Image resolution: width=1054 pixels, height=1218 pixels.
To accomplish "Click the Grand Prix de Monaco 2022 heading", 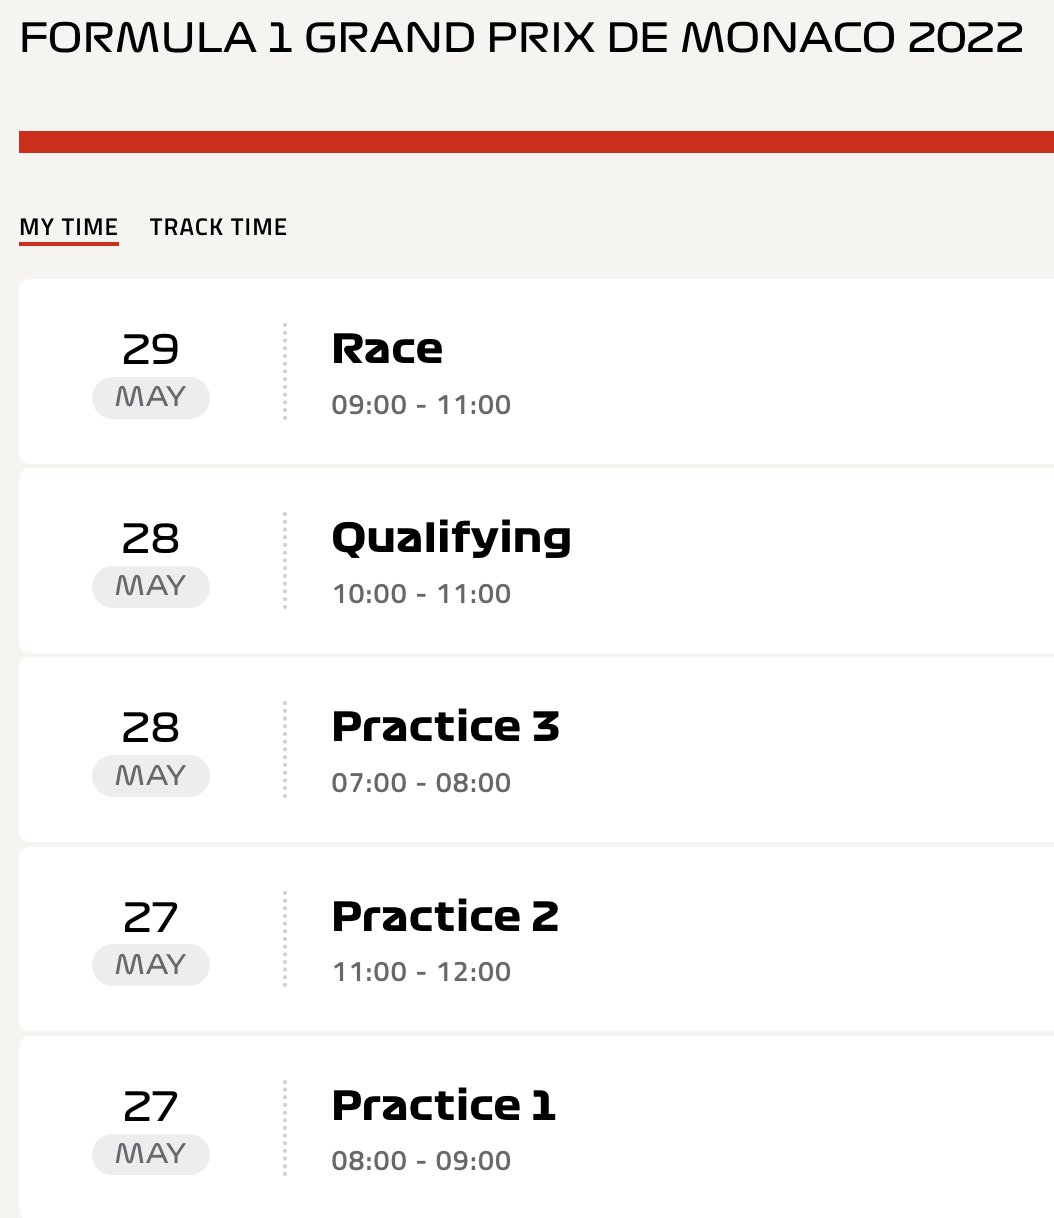I will [521, 39].
